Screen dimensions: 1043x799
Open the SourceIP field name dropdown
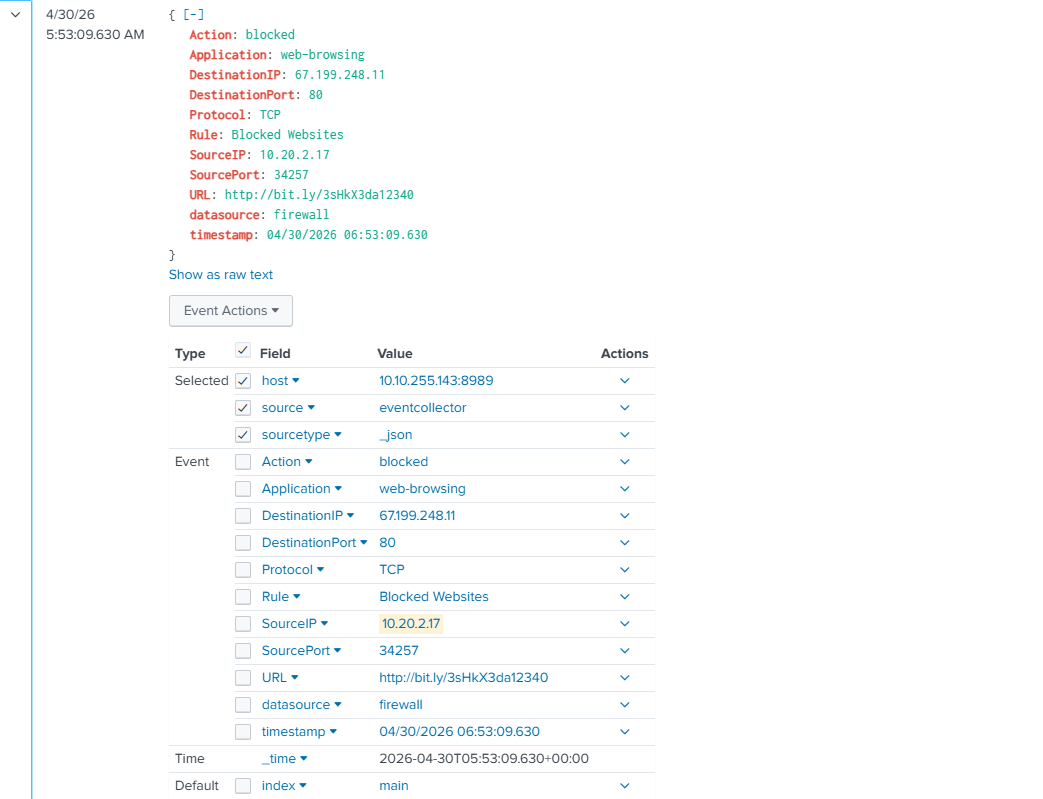(295, 624)
